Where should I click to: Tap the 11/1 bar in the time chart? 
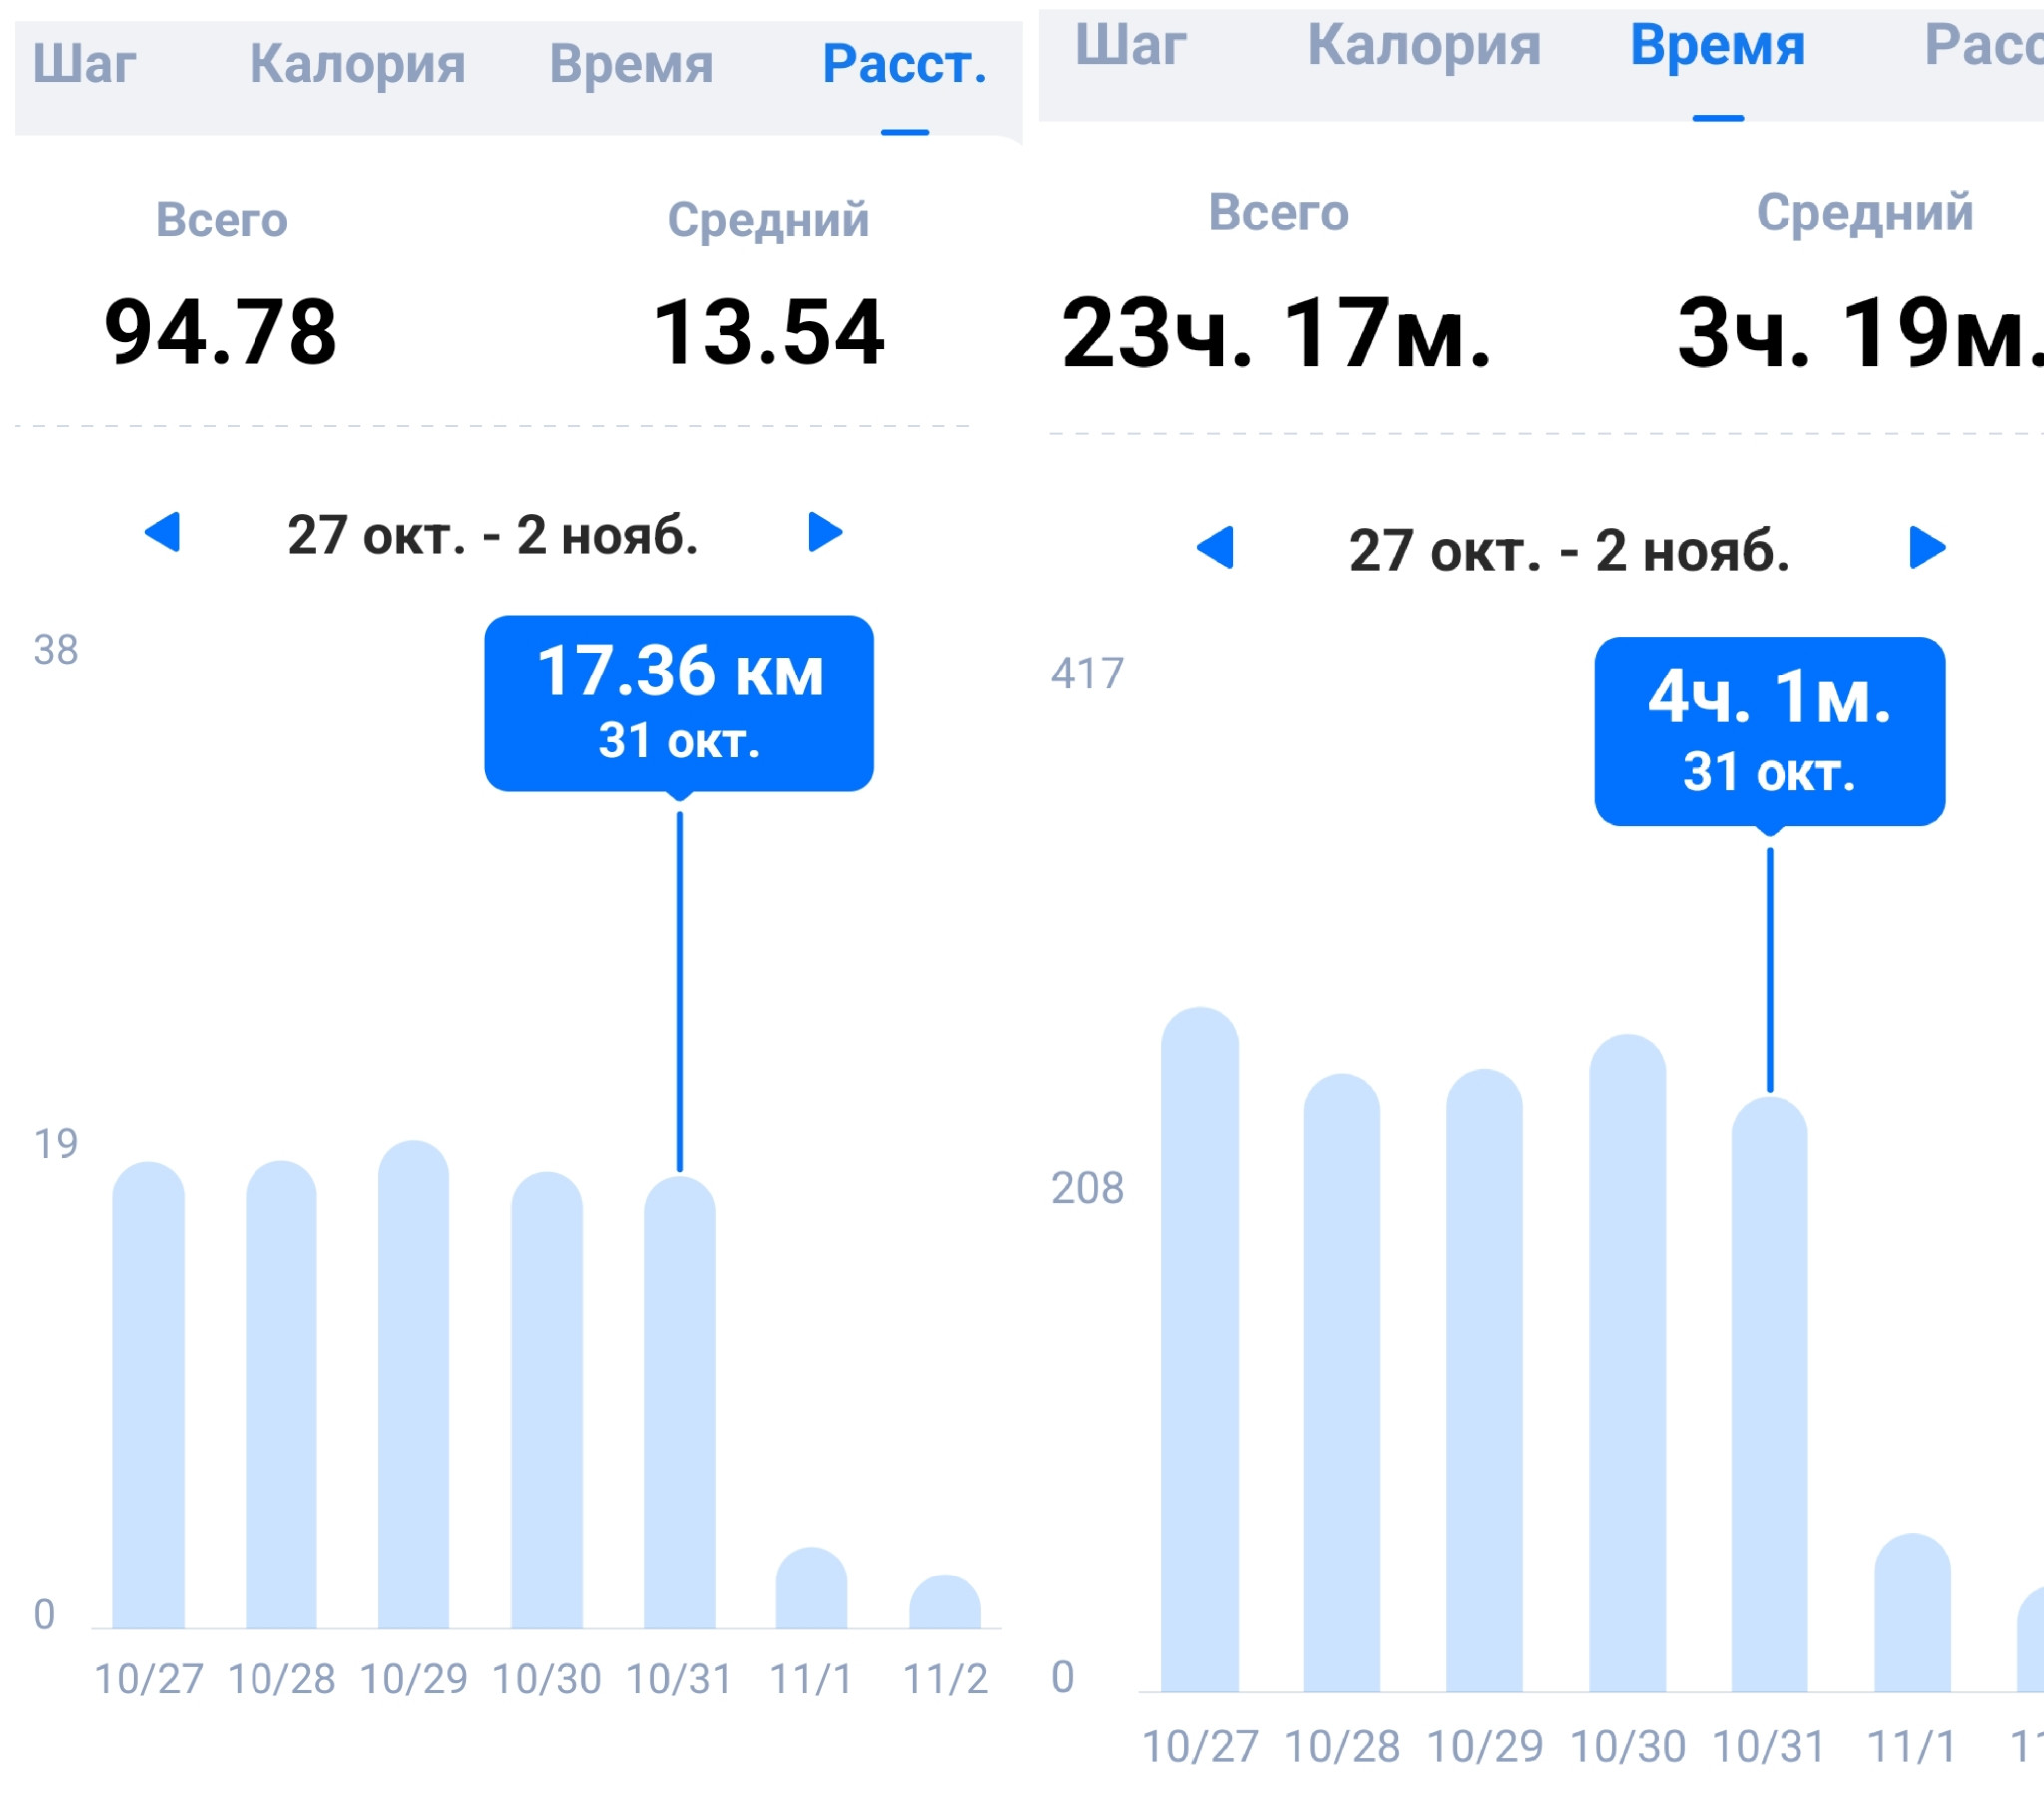[x=1913, y=1612]
